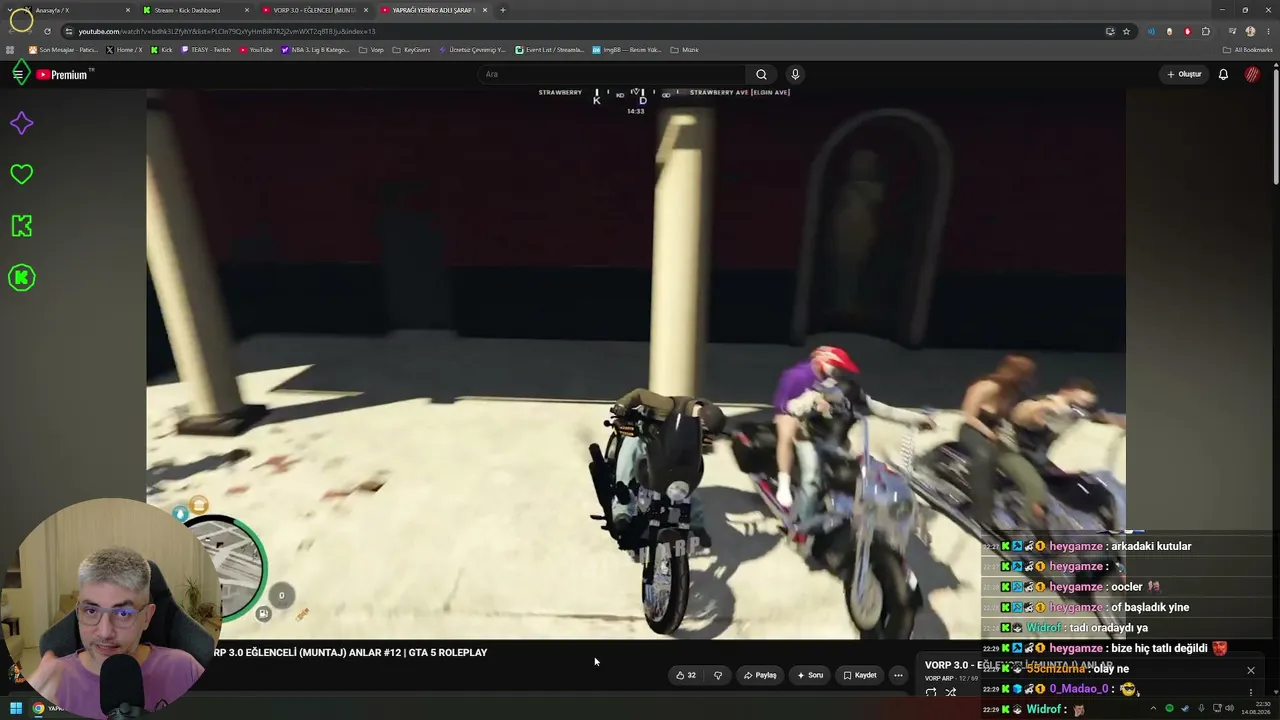Open the TEASY - Twitch bookmark
1280x720 pixels.
206,50
